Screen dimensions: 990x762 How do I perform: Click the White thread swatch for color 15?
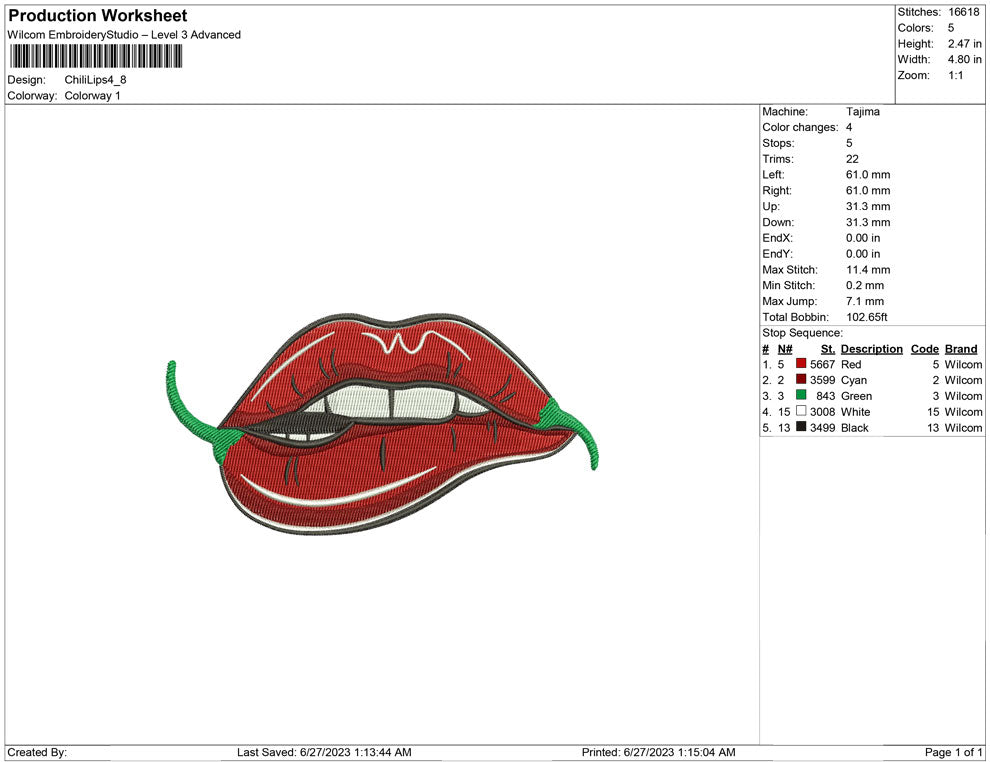pos(799,412)
